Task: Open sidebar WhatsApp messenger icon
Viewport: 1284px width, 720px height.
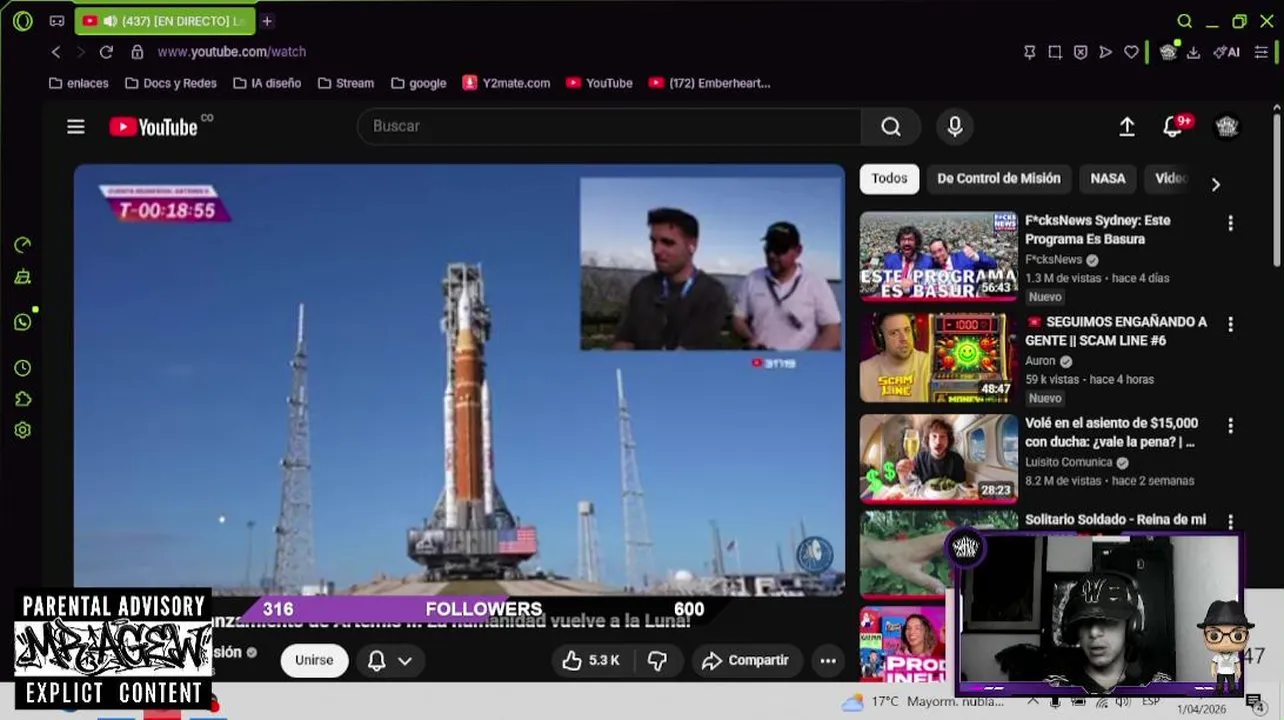Action: [23, 322]
